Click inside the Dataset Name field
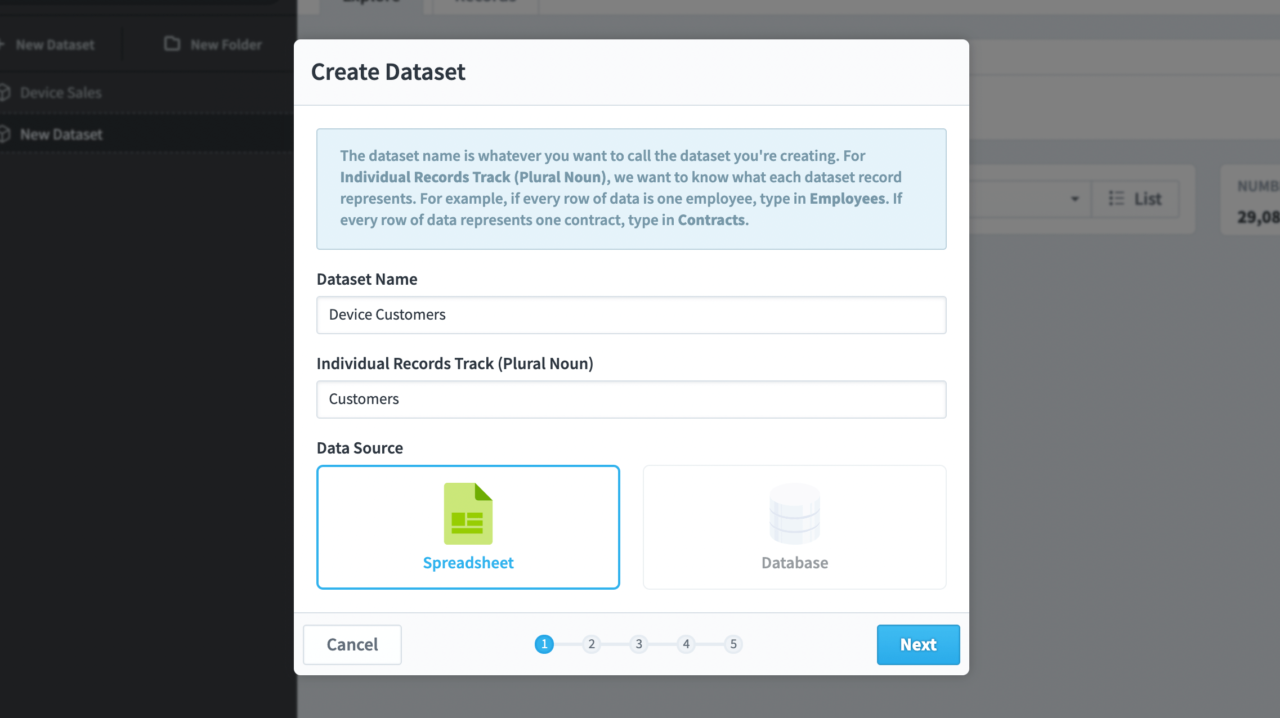The image size is (1280, 718). 631,314
